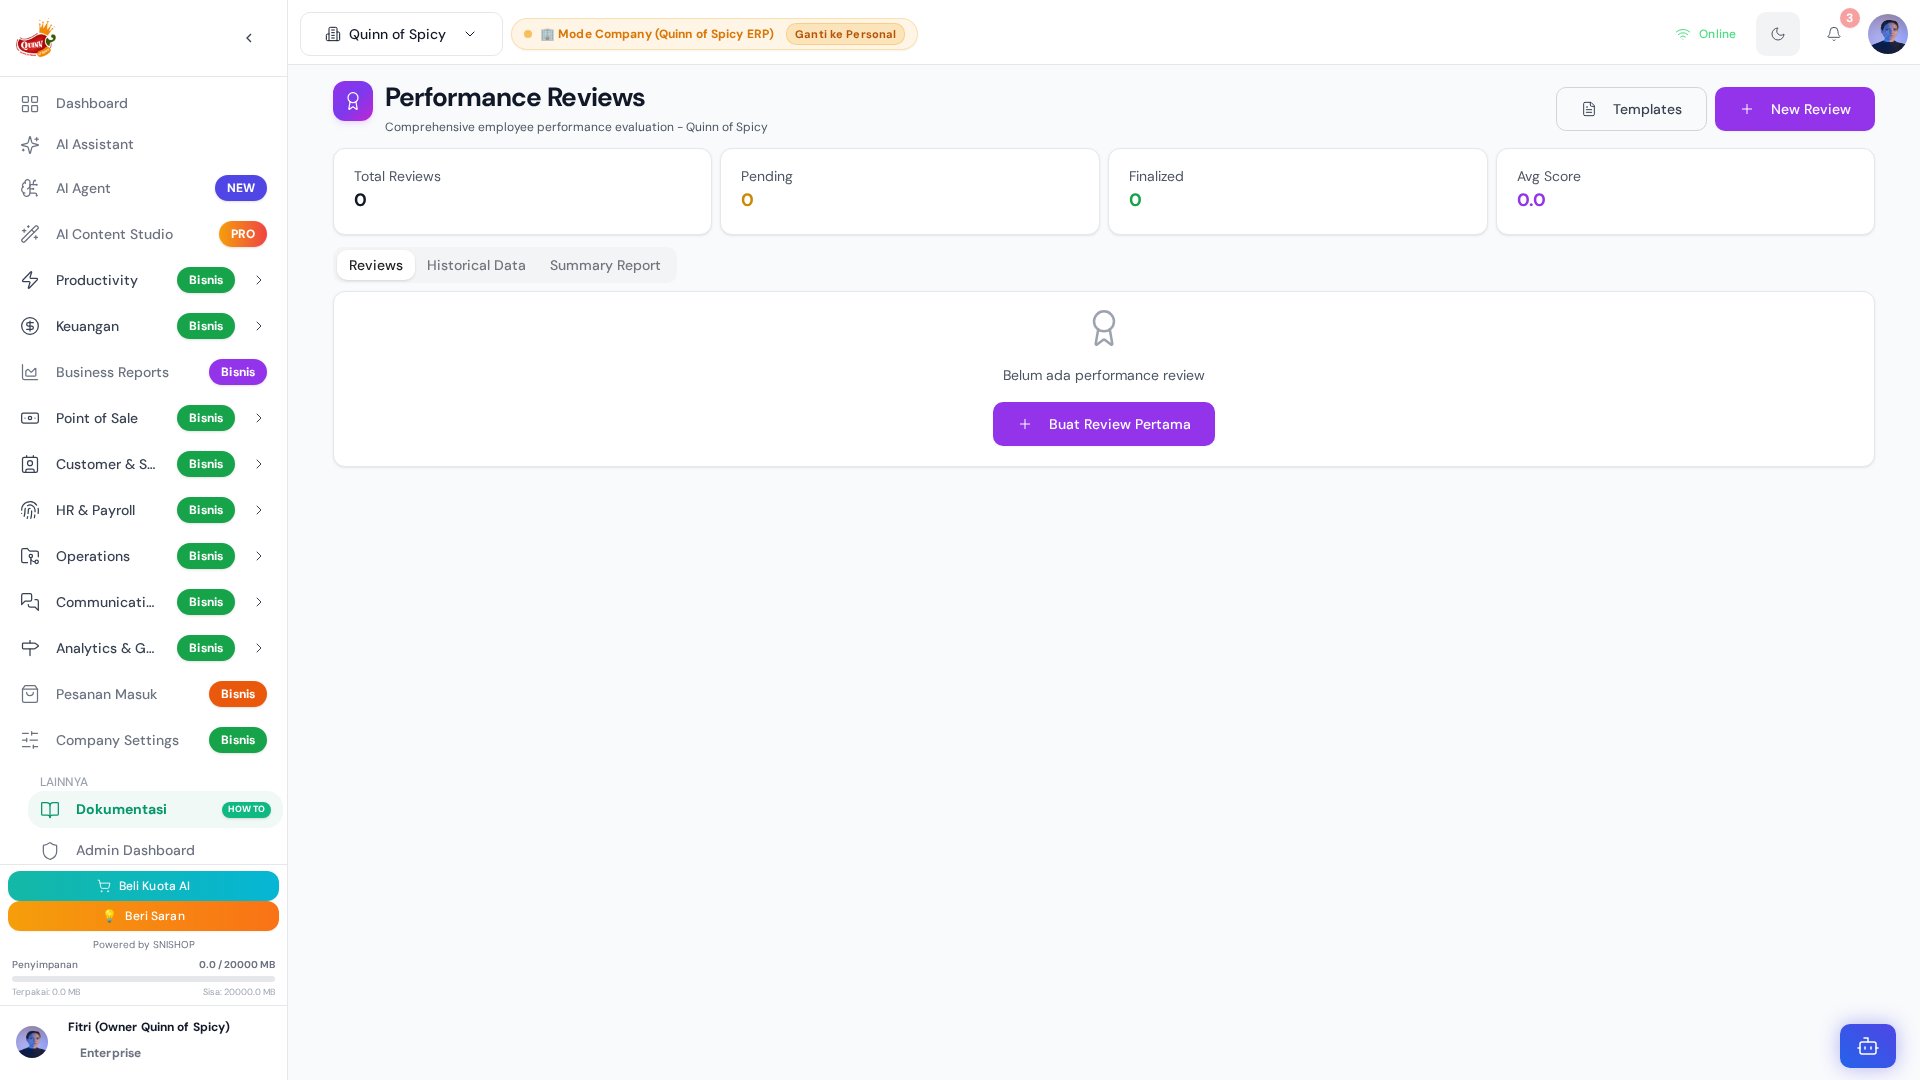
Task: Click Buat Review Pertama button
Action: [1104, 424]
